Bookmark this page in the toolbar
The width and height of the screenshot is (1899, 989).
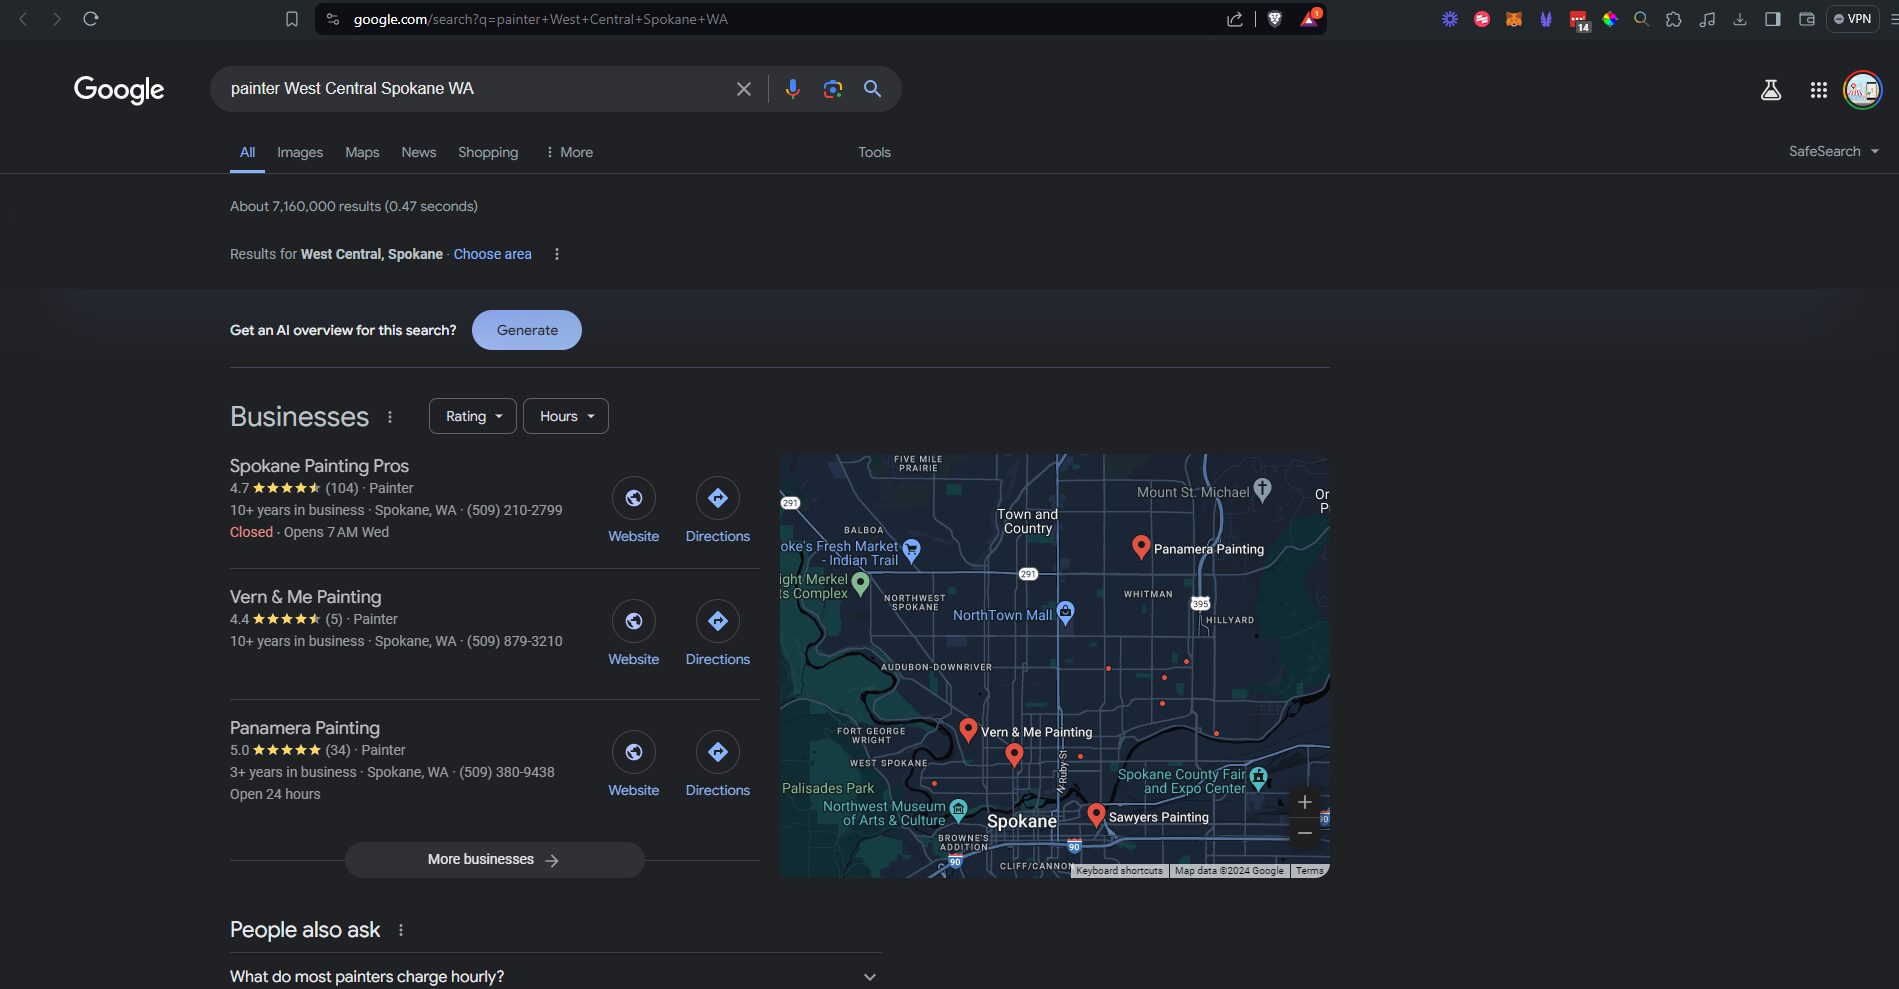[x=292, y=19]
